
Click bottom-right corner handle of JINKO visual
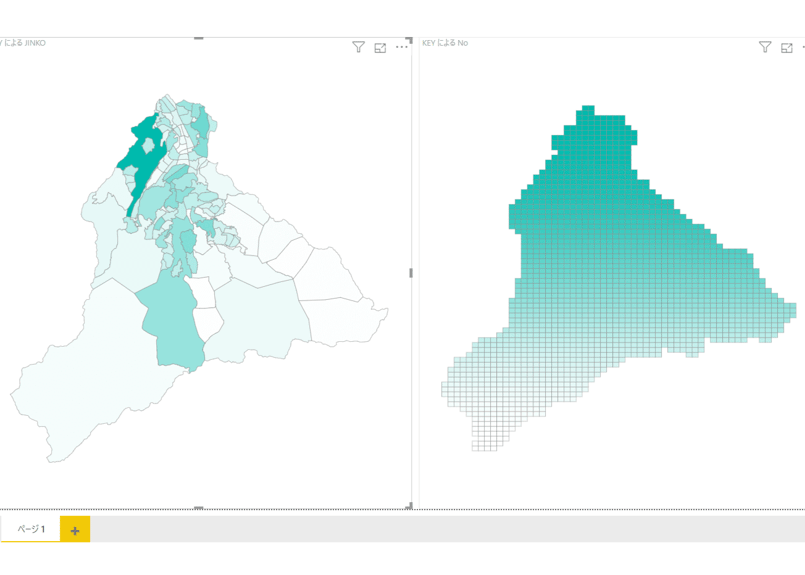click(x=409, y=506)
